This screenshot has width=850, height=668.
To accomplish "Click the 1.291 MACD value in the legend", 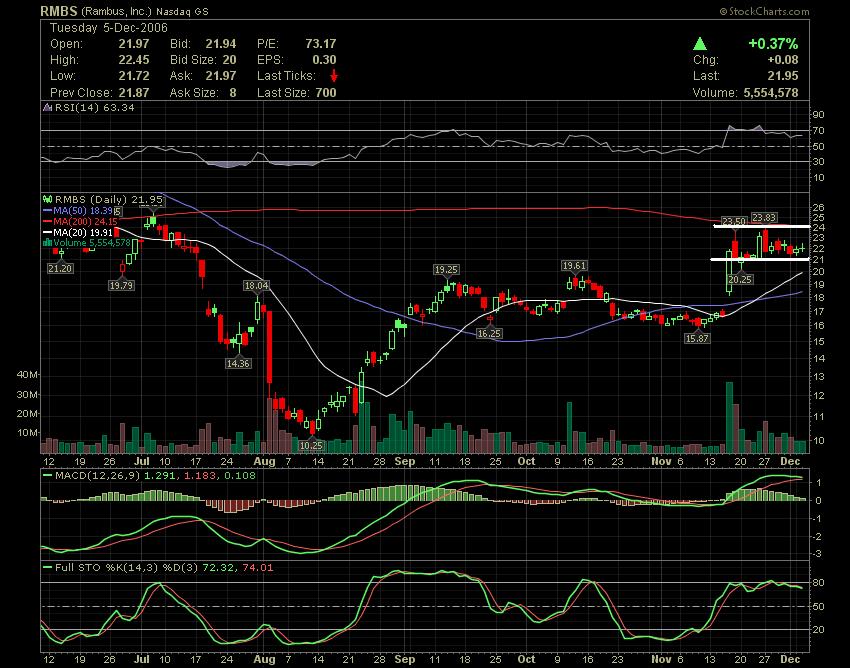I will (160, 476).
